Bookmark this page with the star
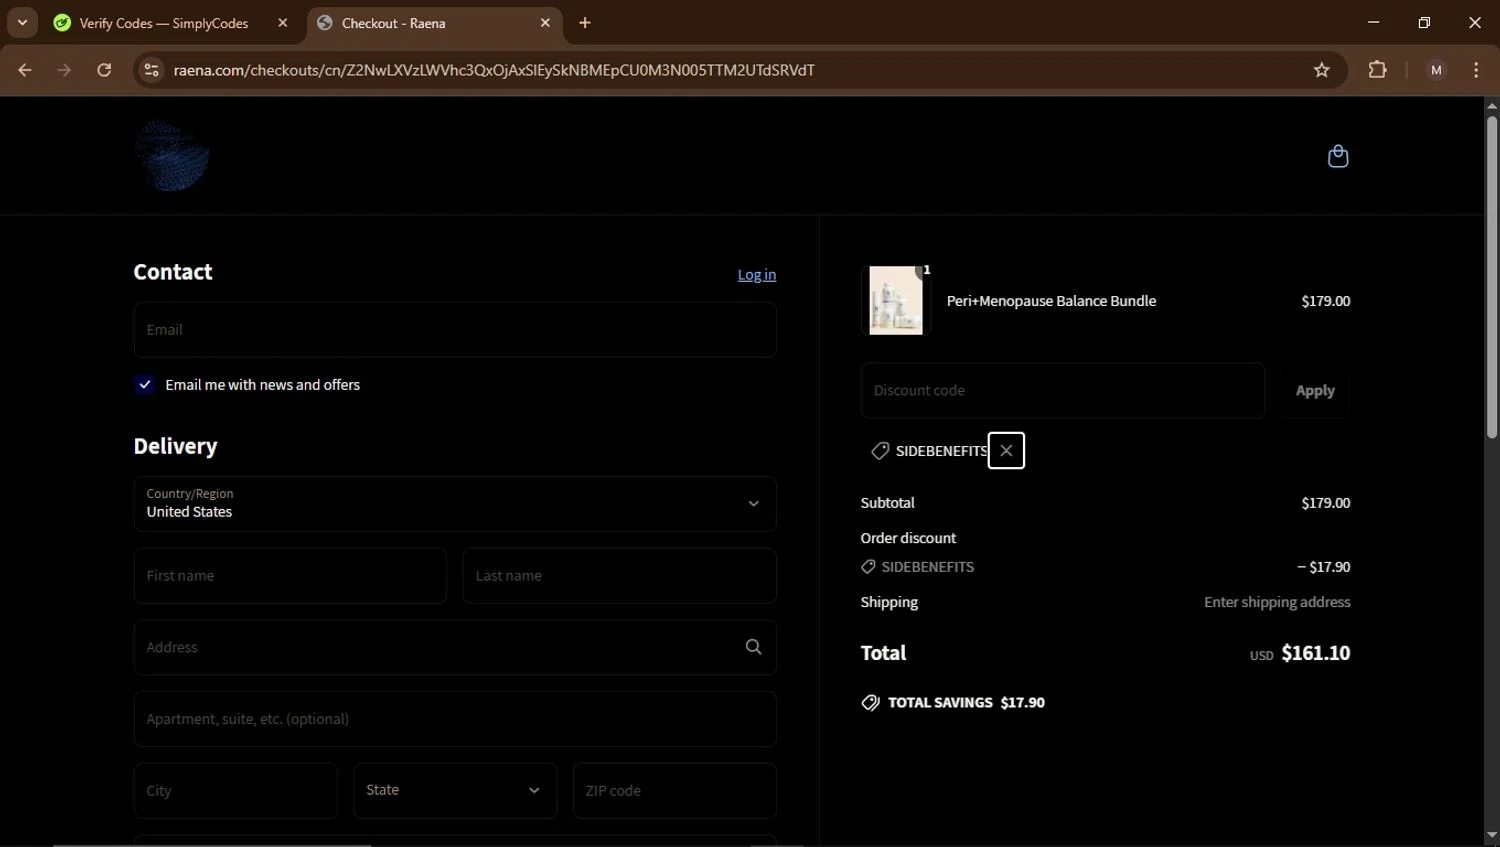Image resolution: width=1500 pixels, height=847 pixels. pyautogui.click(x=1322, y=70)
